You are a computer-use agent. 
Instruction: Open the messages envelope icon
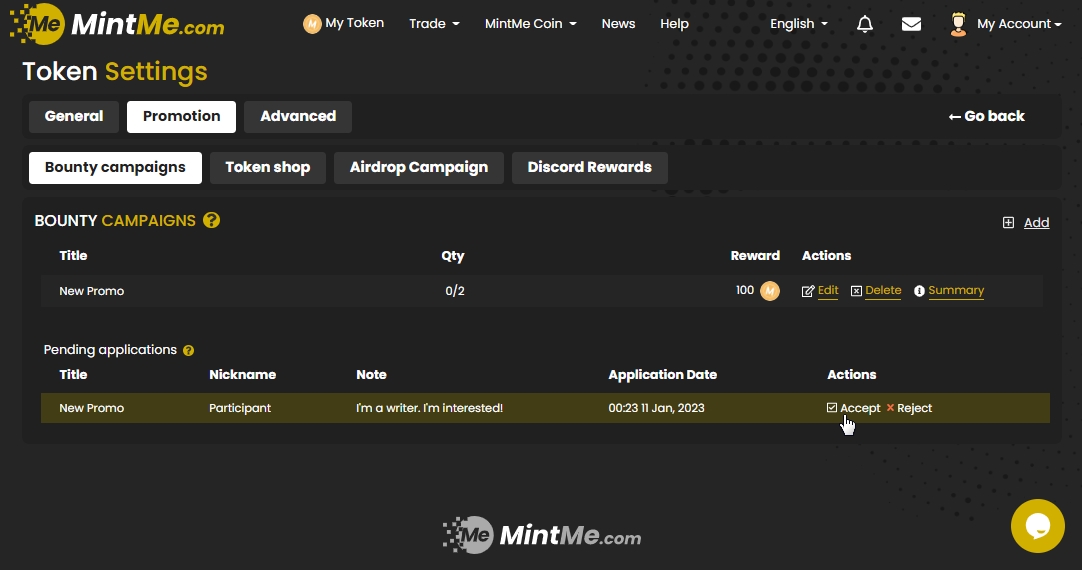point(911,24)
